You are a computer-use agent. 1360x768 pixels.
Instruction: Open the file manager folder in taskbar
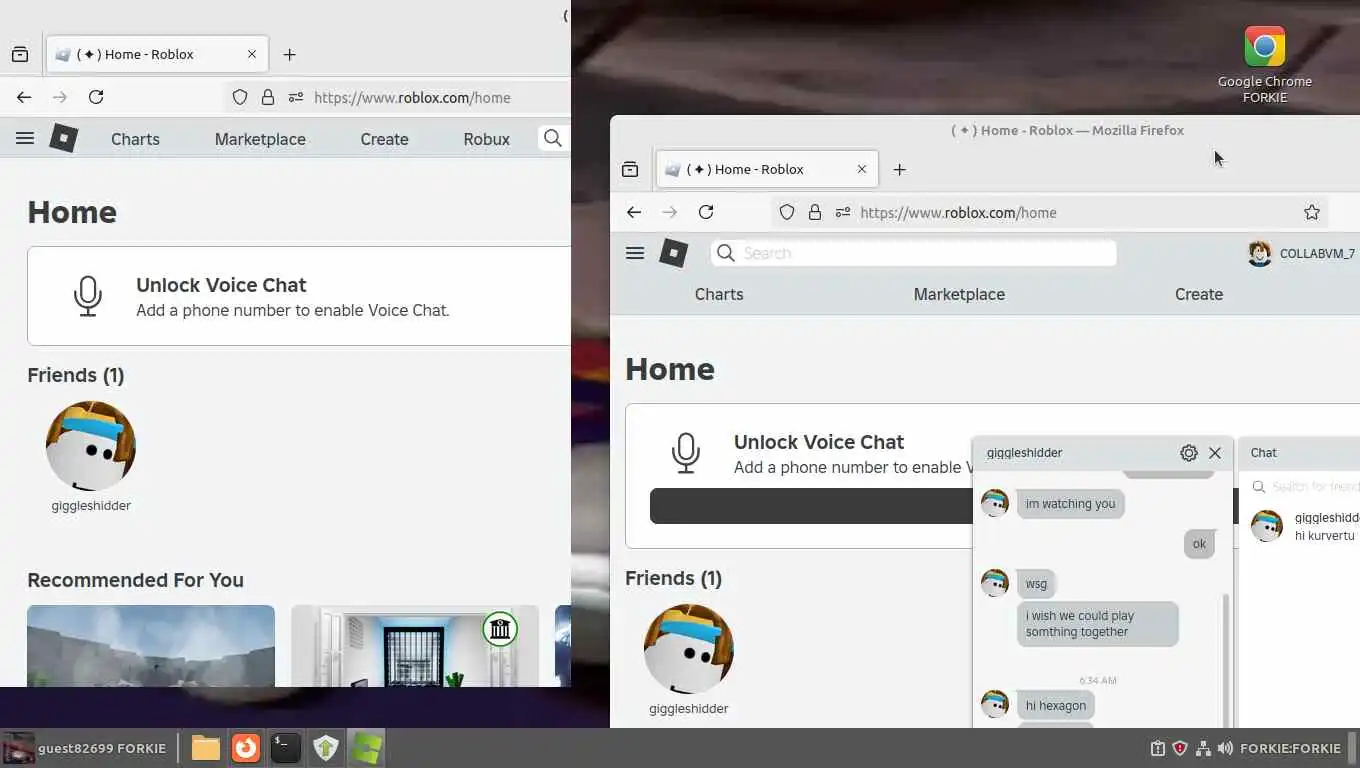tap(206, 748)
